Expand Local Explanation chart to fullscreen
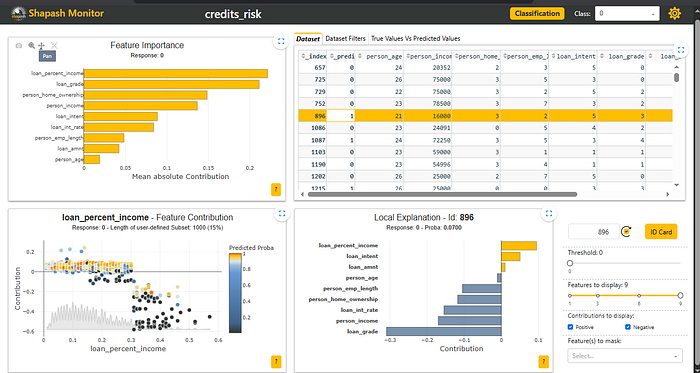Image resolution: width=700 pixels, height=373 pixels. [549, 214]
